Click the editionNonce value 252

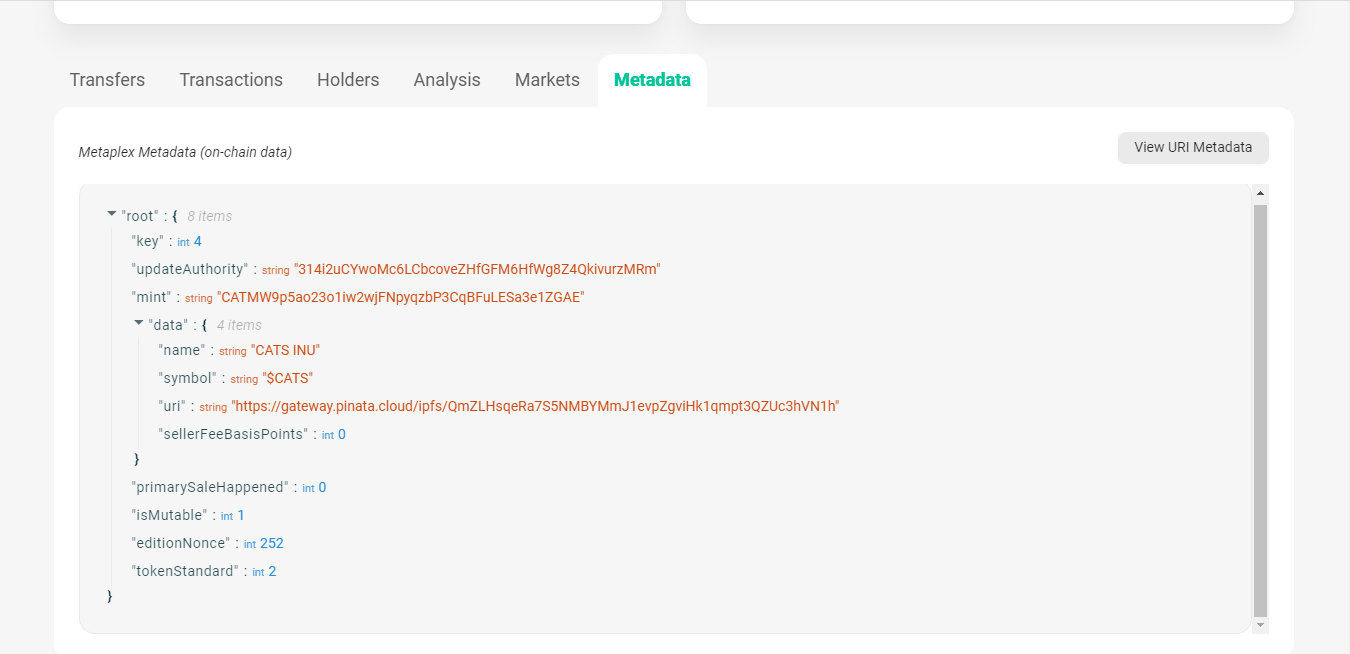[275, 542]
